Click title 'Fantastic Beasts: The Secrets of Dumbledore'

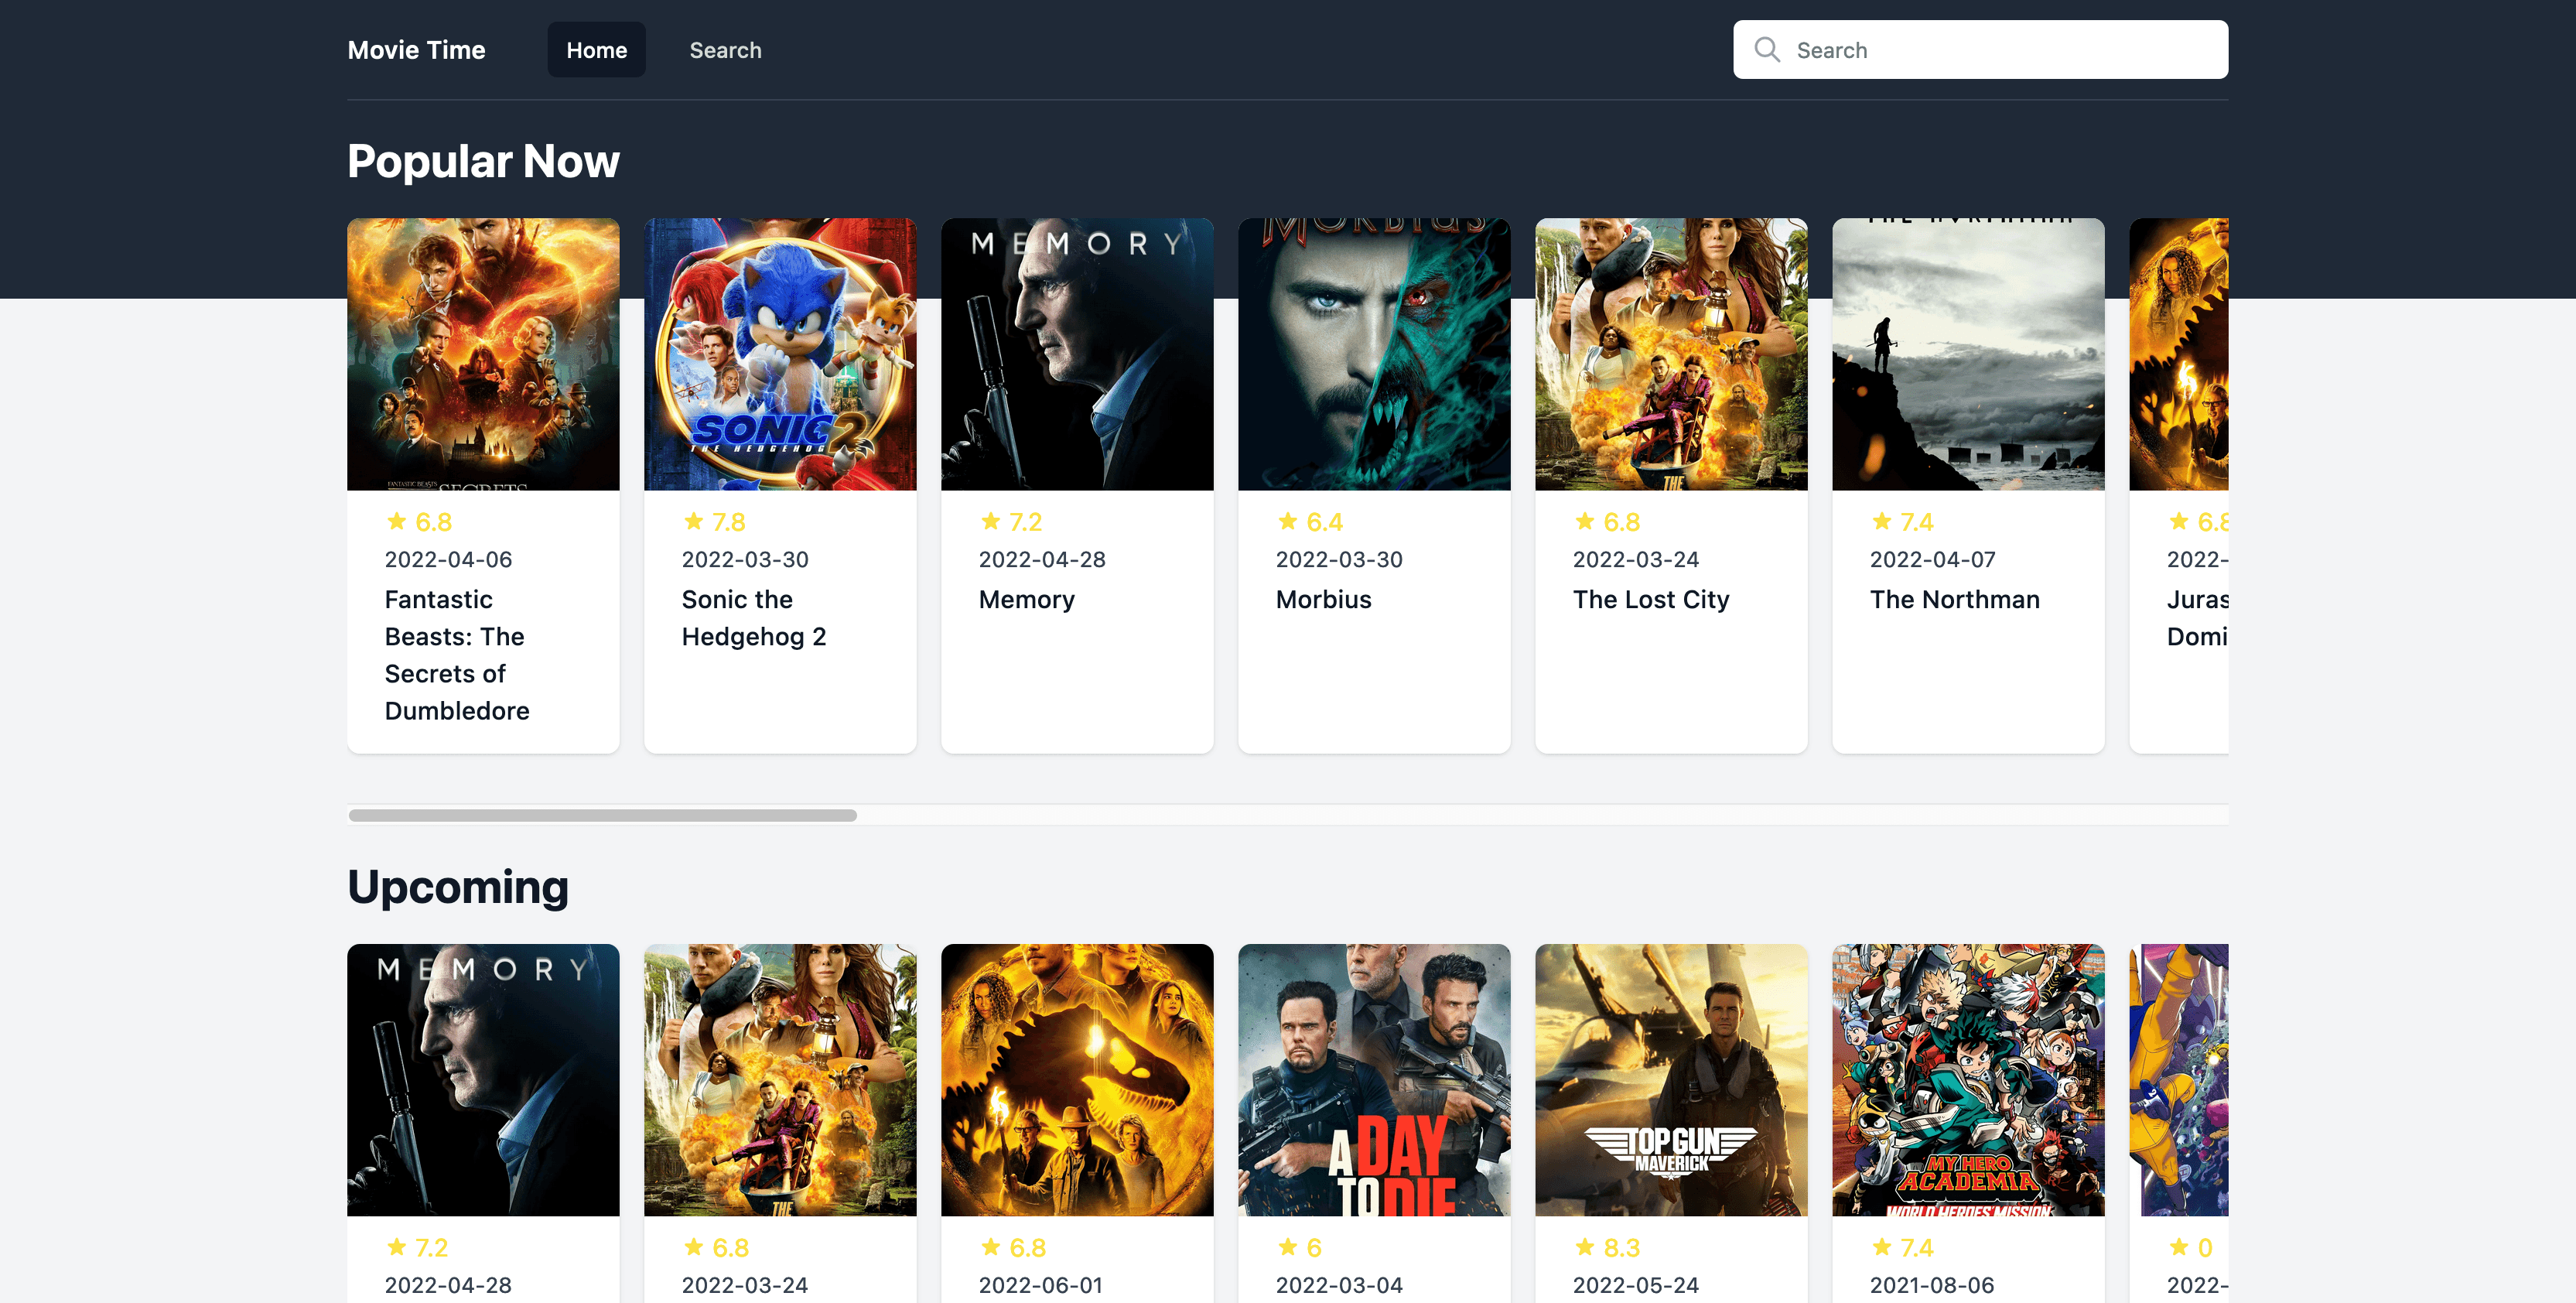click(457, 655)
